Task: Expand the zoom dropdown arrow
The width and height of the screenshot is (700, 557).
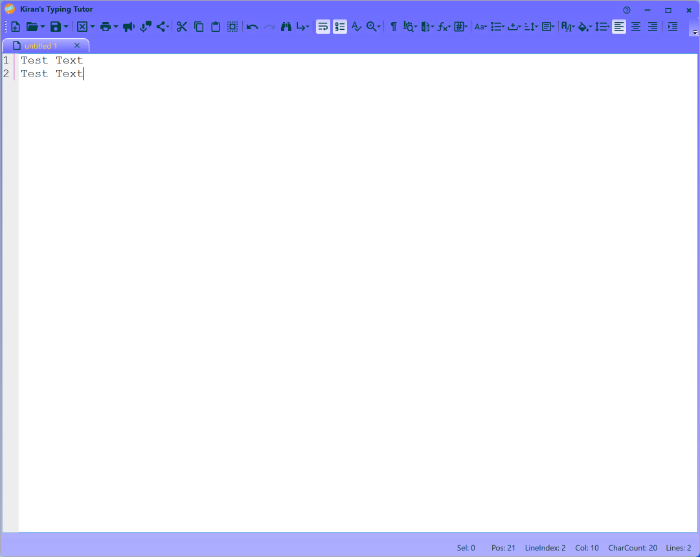Action: [379, 27]
